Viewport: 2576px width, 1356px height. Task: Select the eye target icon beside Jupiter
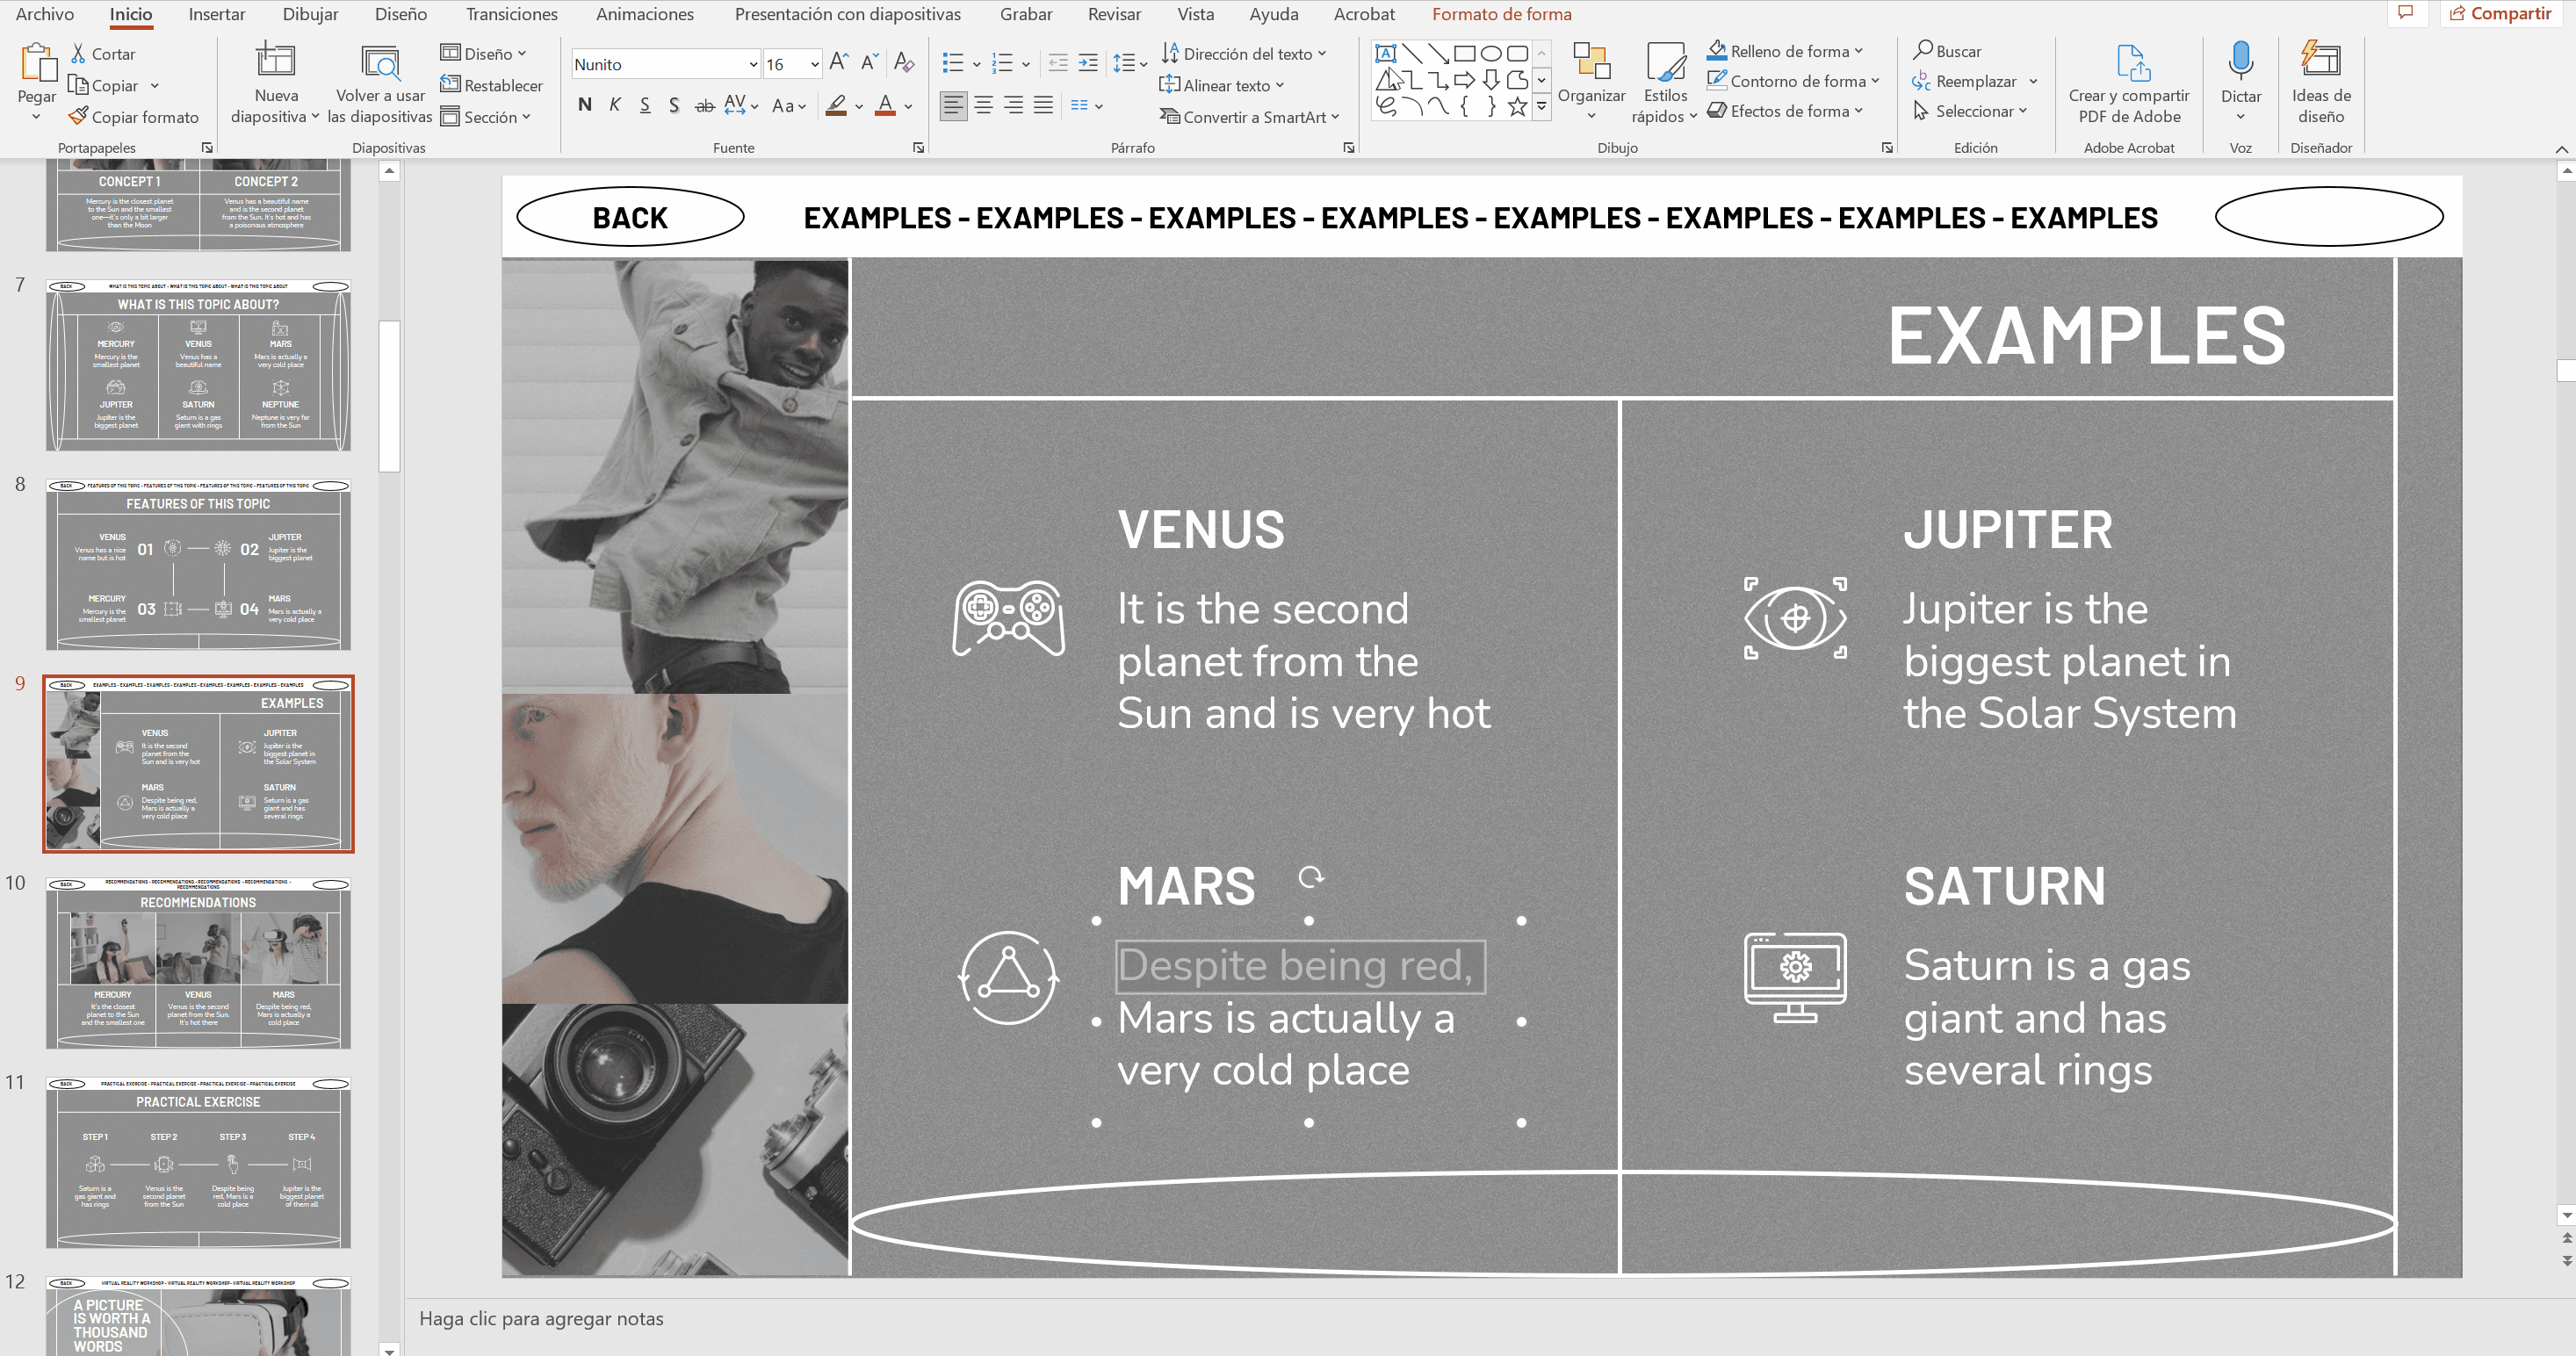pyautogui.click(x=1795, y=617)
